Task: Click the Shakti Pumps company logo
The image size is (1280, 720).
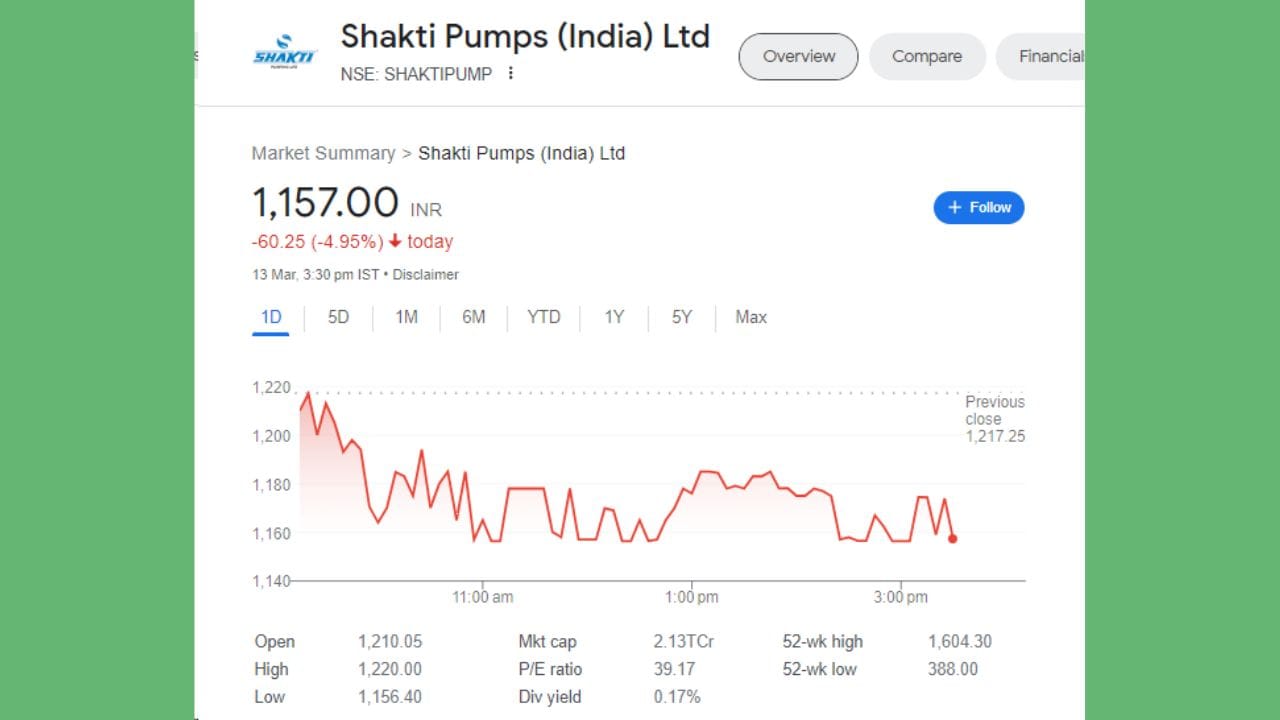Action: pos(284,52)
